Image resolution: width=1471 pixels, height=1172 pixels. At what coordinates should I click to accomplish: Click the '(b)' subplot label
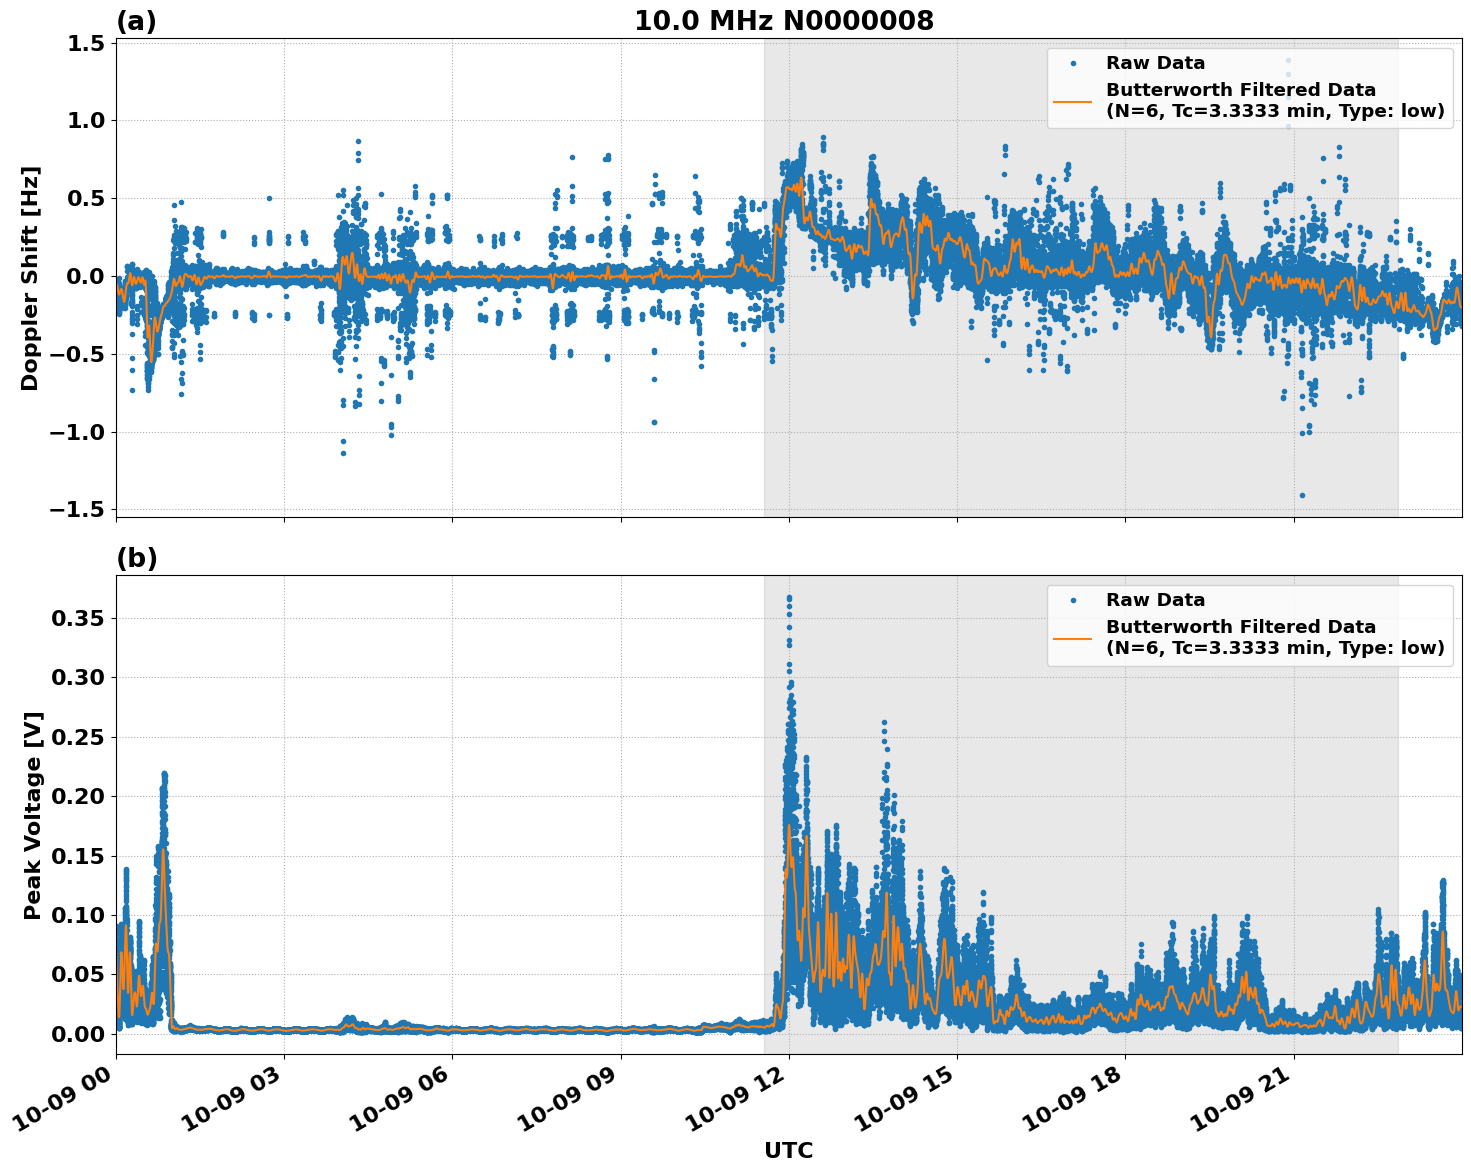(137, 557)
